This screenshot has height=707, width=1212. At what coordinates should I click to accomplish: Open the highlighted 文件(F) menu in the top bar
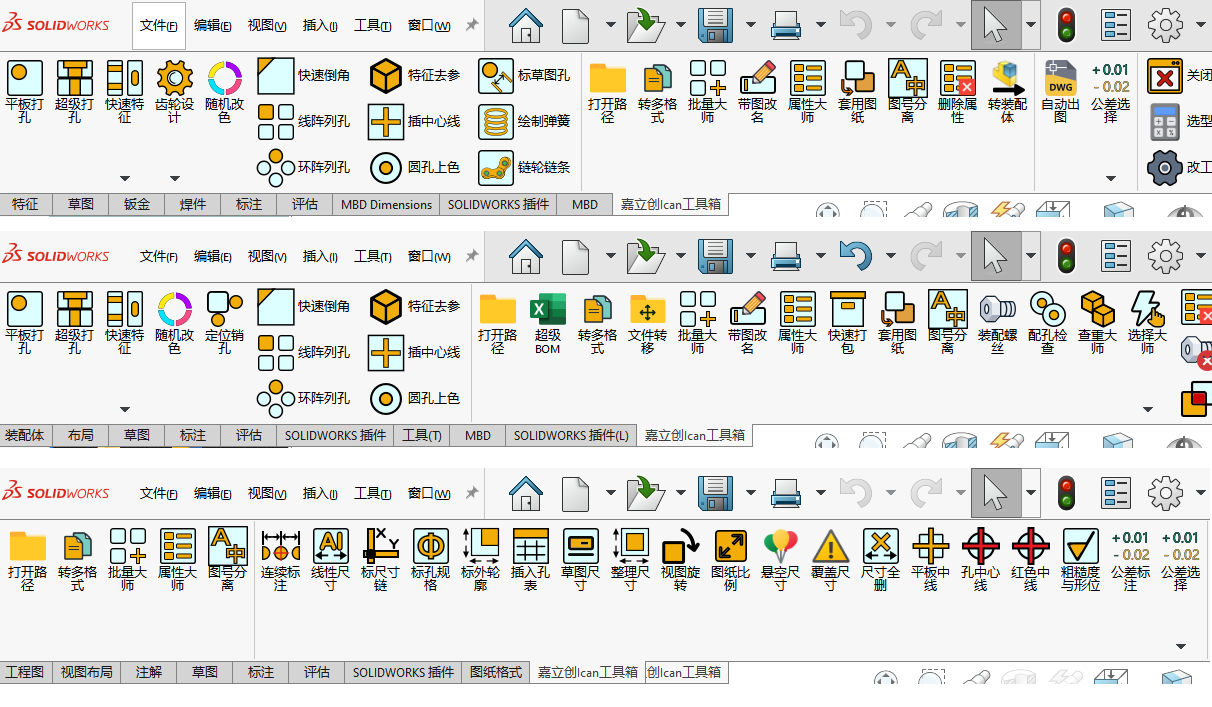(159, 26)
